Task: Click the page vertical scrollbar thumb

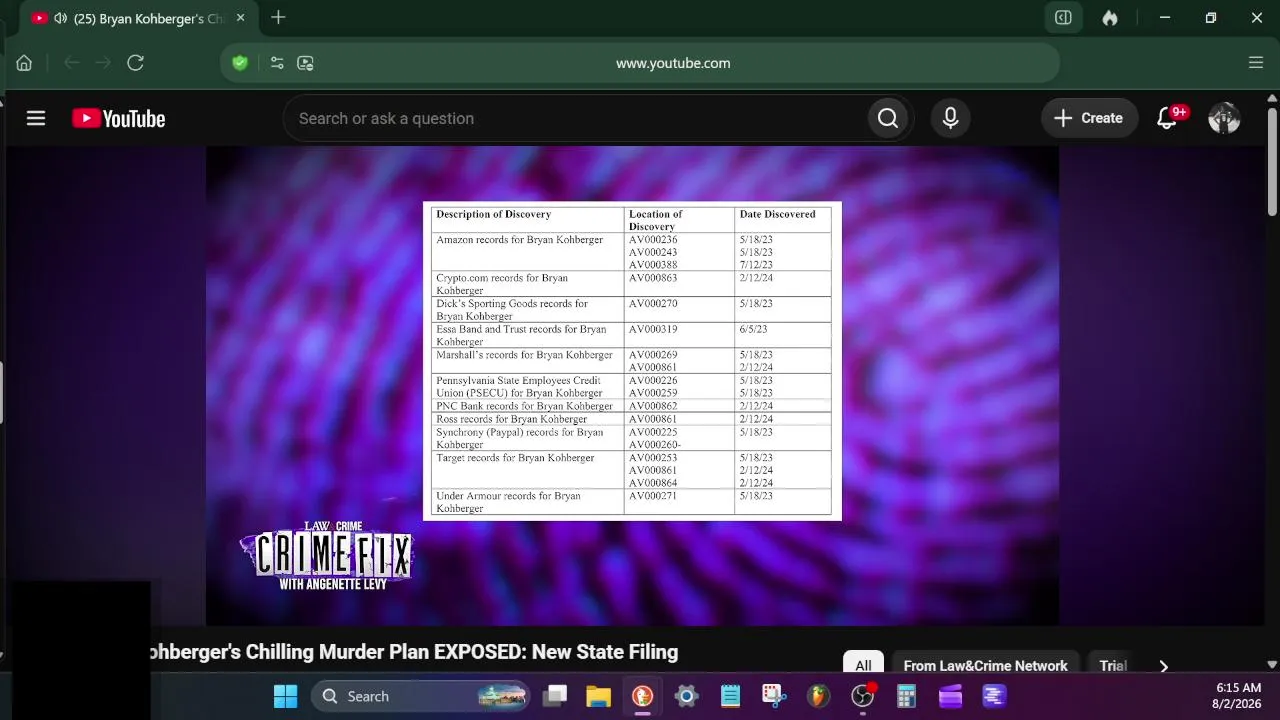Action: coord(1272,160)
